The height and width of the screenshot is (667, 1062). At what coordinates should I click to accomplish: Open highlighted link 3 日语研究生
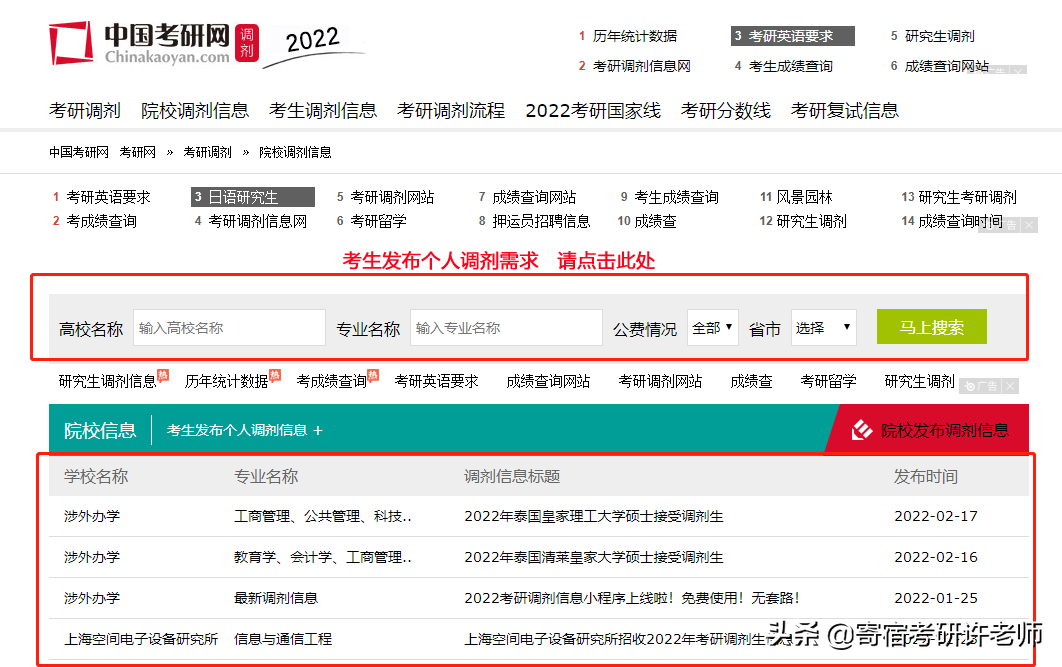tap(253, 197)
